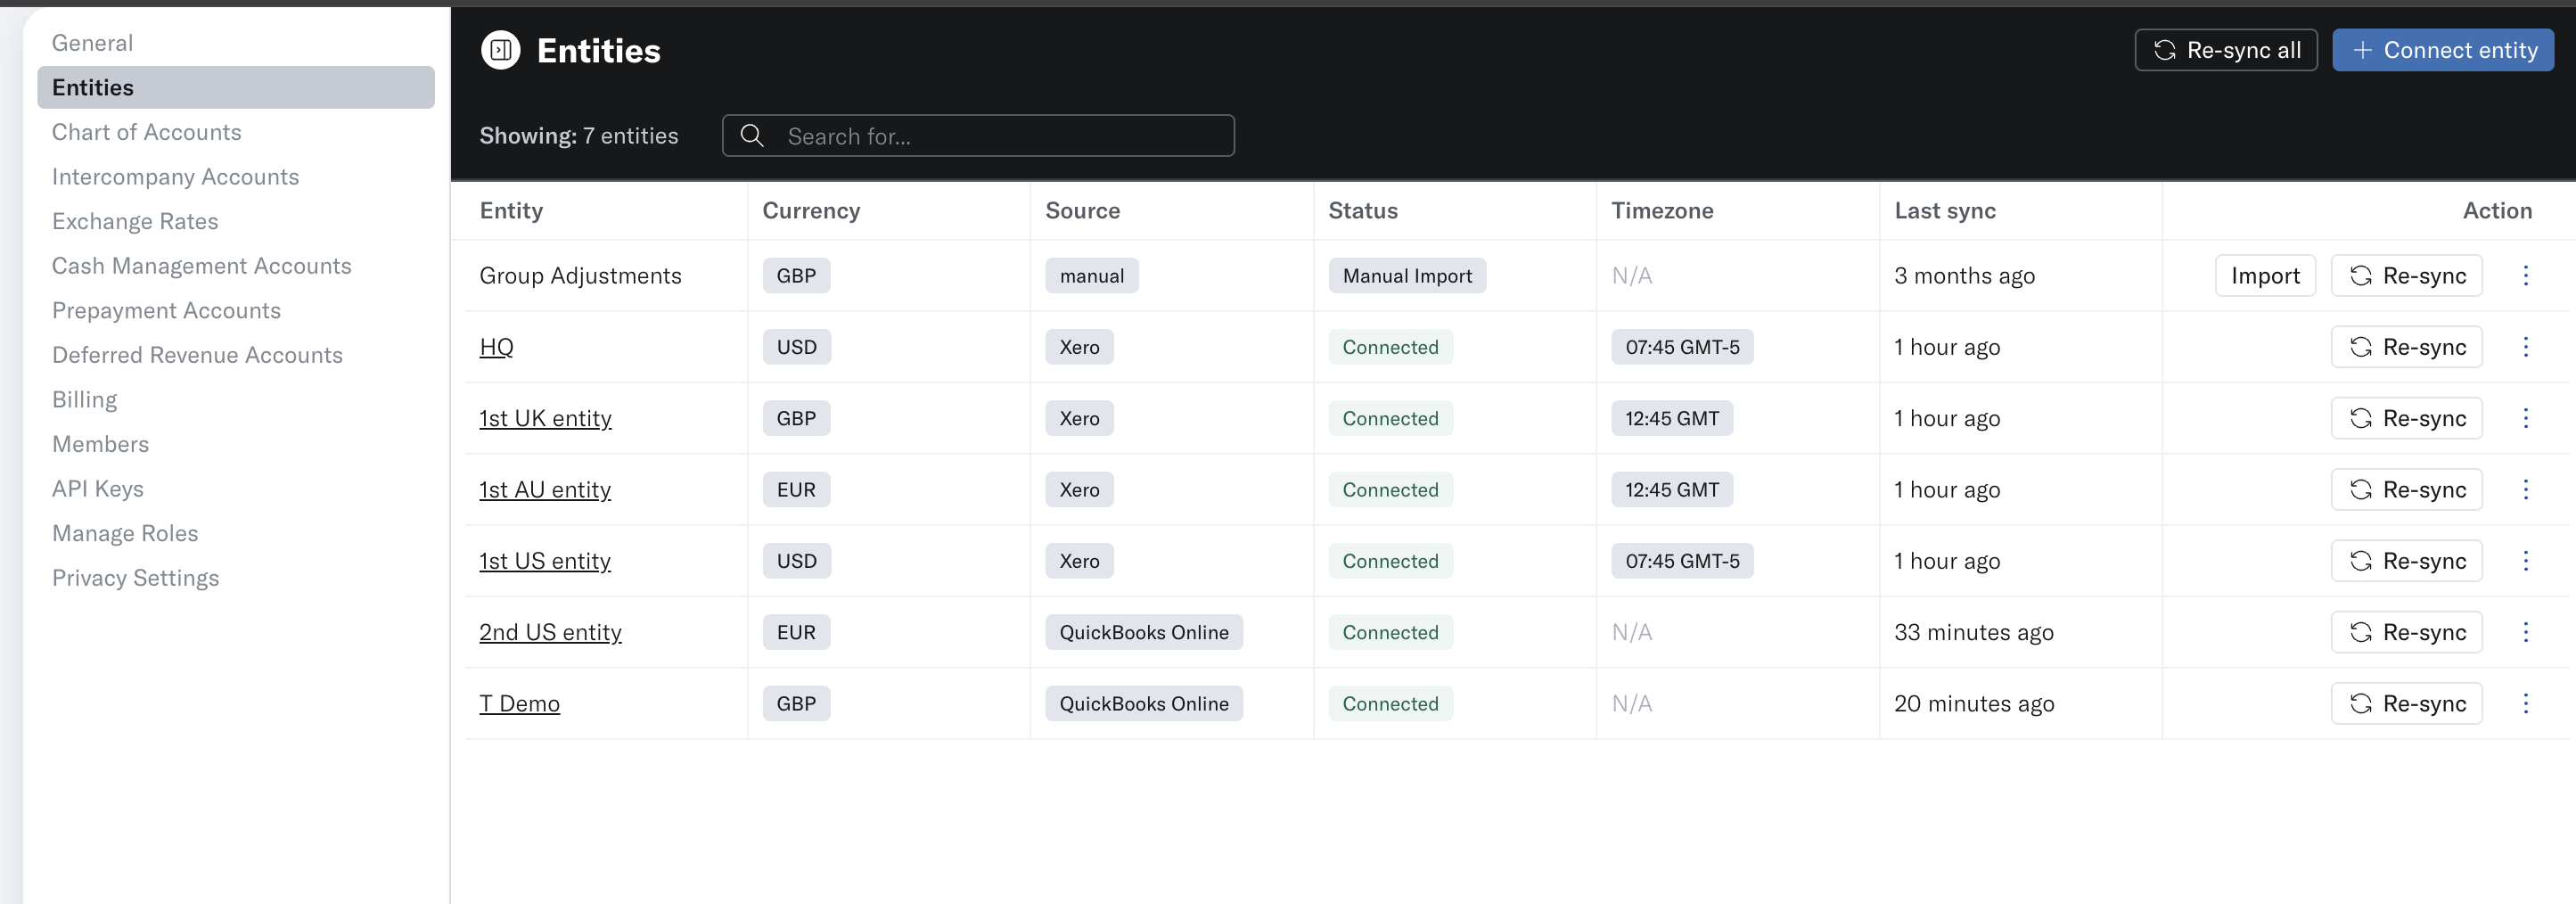Image resolution: width=2576 pixels, height=904 pixels.
Task: Re-sync the HQ entity
Action: point(2406,347)
